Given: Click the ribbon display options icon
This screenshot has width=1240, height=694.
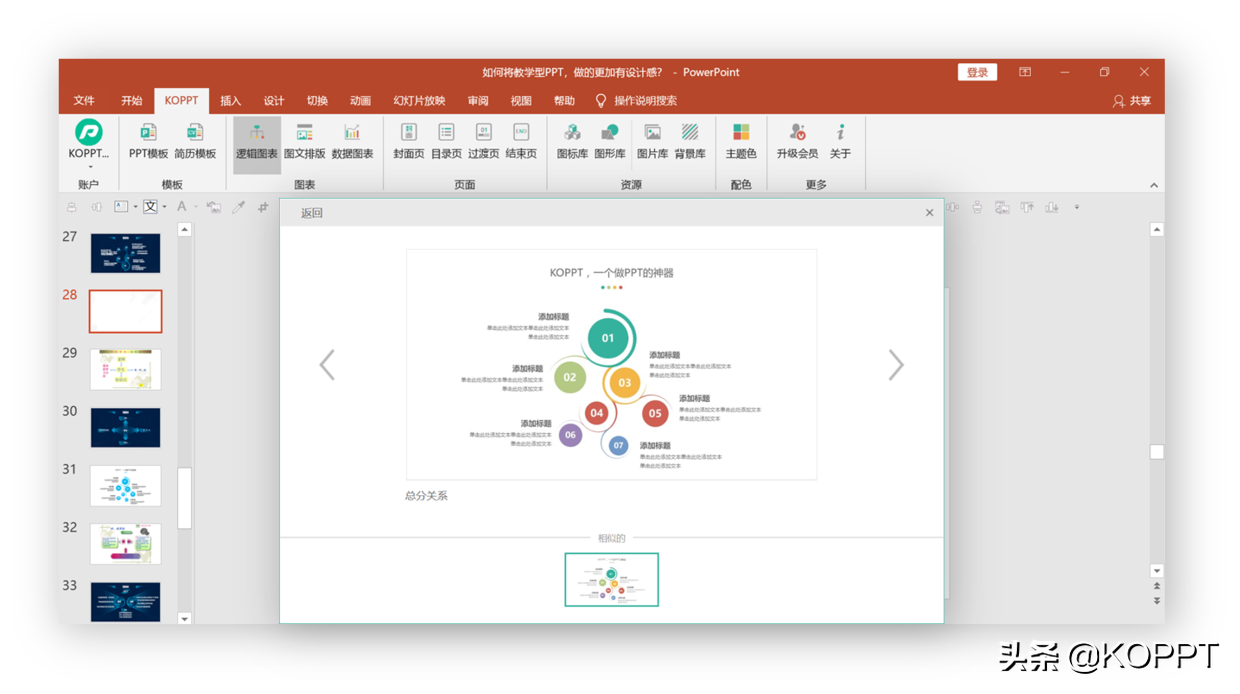Looking at the screenshot, I should pos(1025,72).
